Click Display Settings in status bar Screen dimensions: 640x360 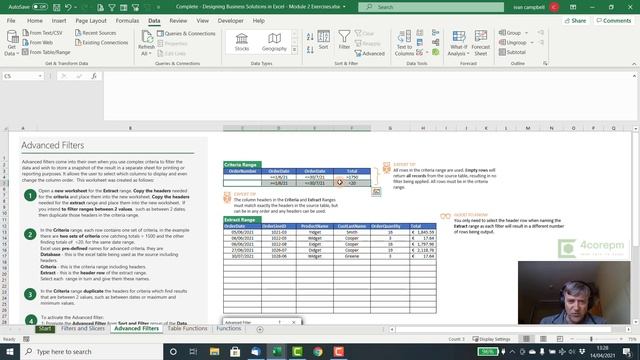491,339
